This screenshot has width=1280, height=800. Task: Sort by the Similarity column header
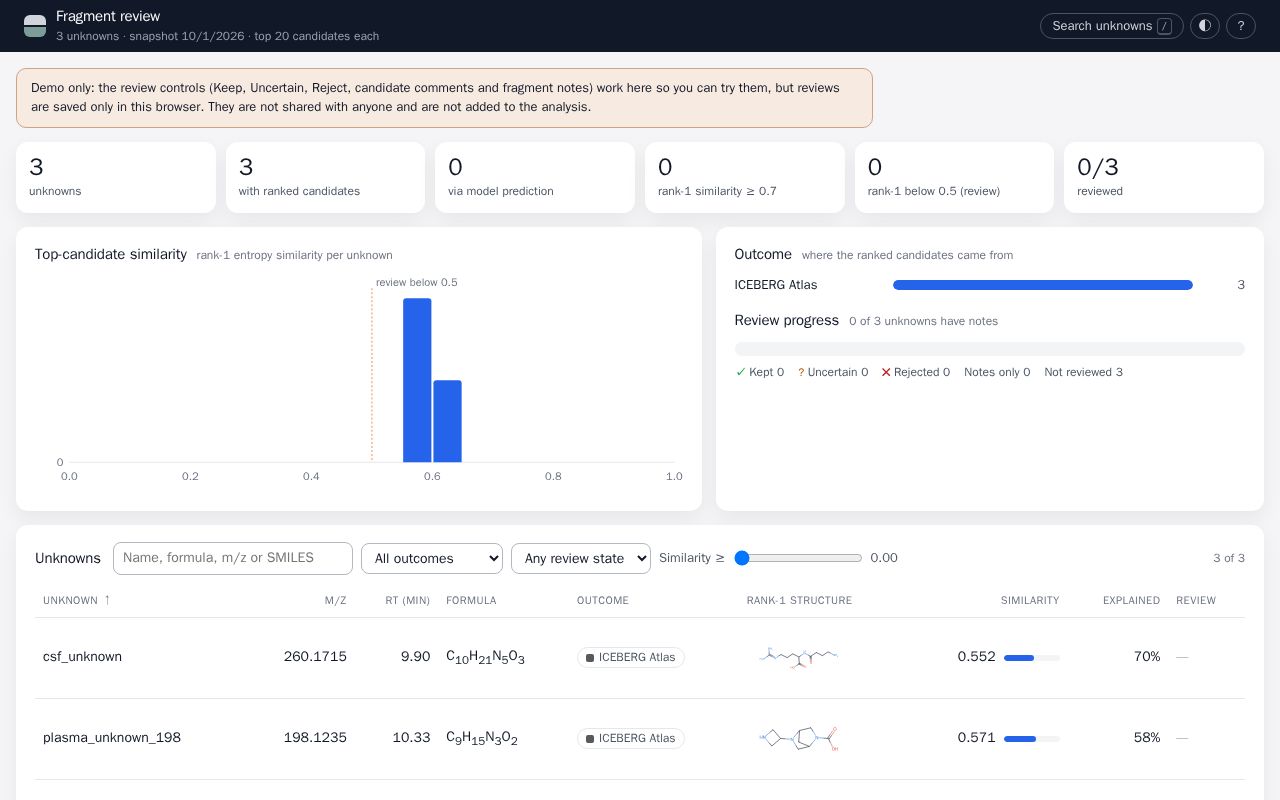pos(1030,600)
